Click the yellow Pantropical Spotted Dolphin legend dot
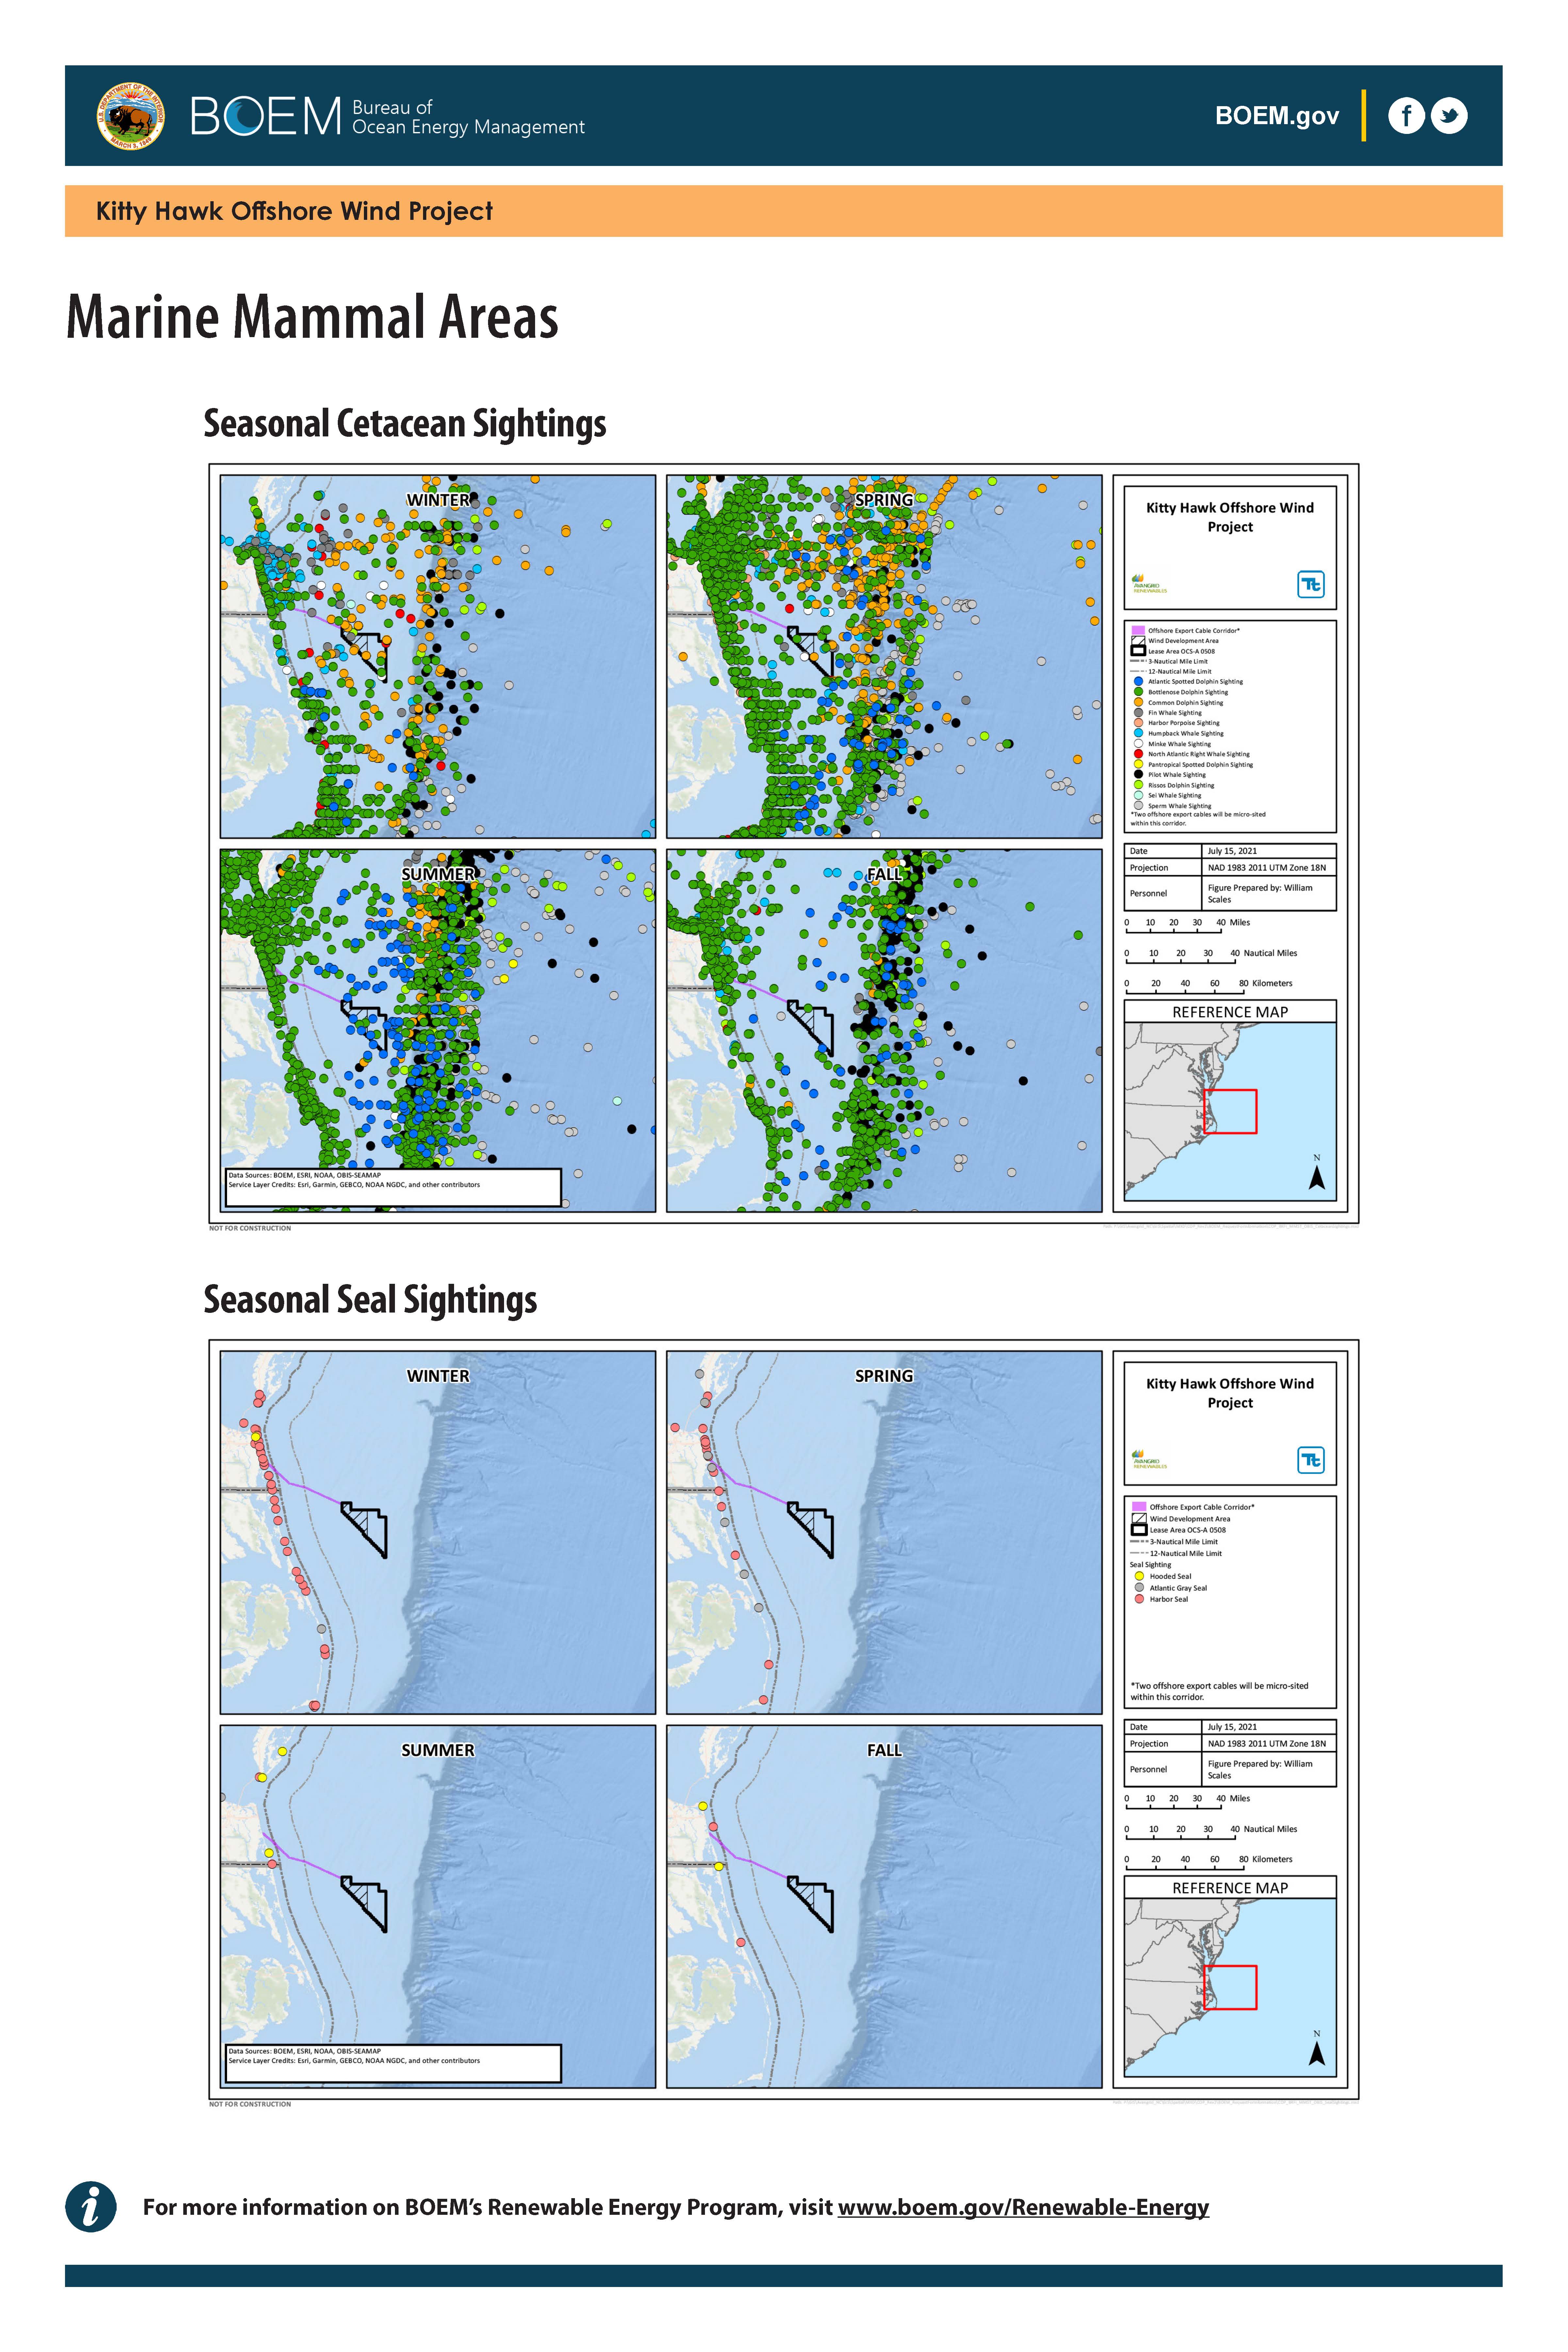 point(1138,764)
